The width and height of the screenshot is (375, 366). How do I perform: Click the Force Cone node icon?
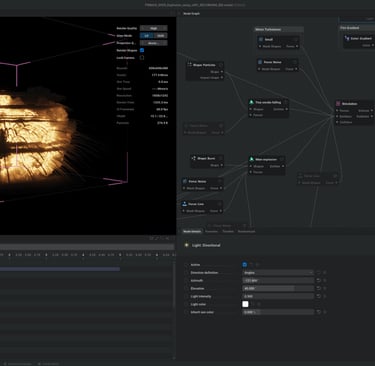(184, 204)
